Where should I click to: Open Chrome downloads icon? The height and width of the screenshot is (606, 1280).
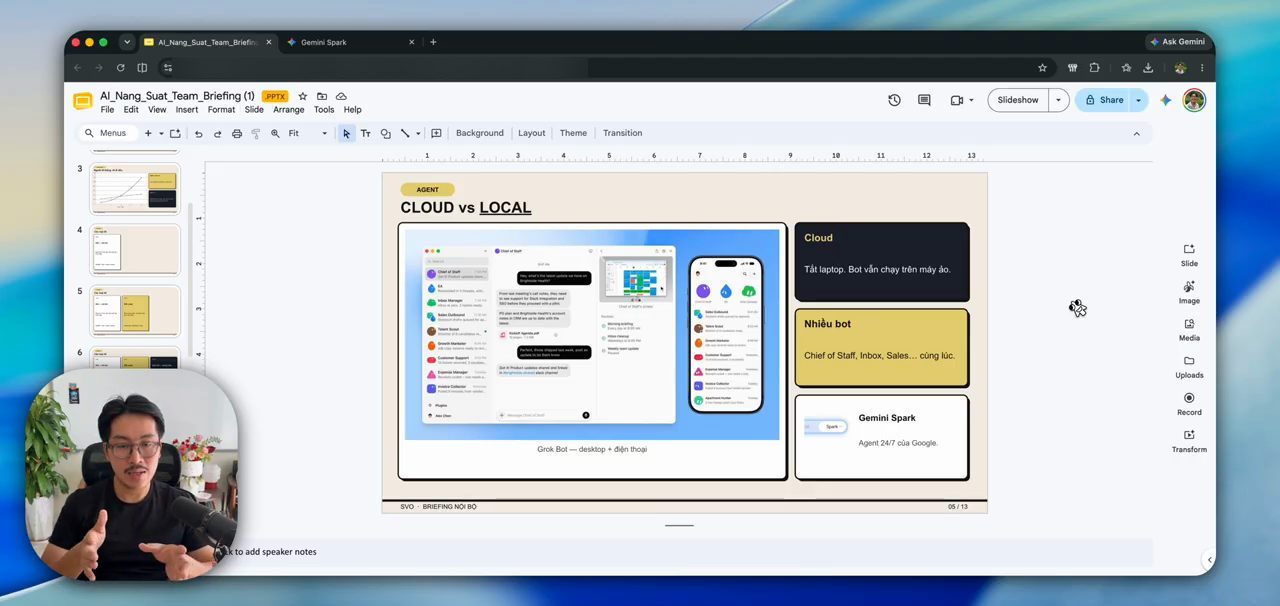coord(1148,68)
